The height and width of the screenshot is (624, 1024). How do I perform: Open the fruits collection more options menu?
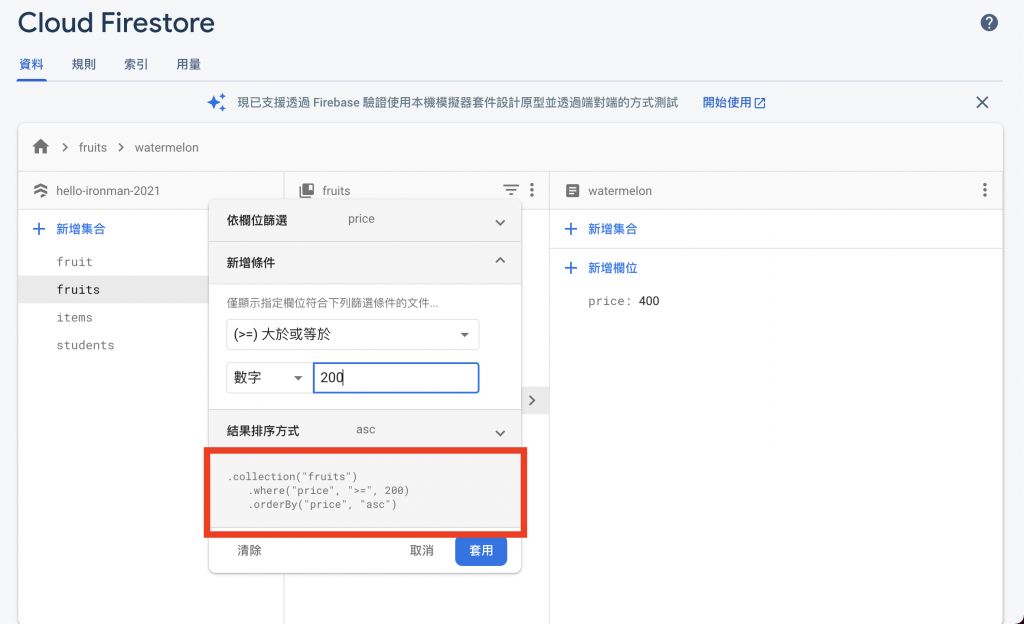[532, 190]
